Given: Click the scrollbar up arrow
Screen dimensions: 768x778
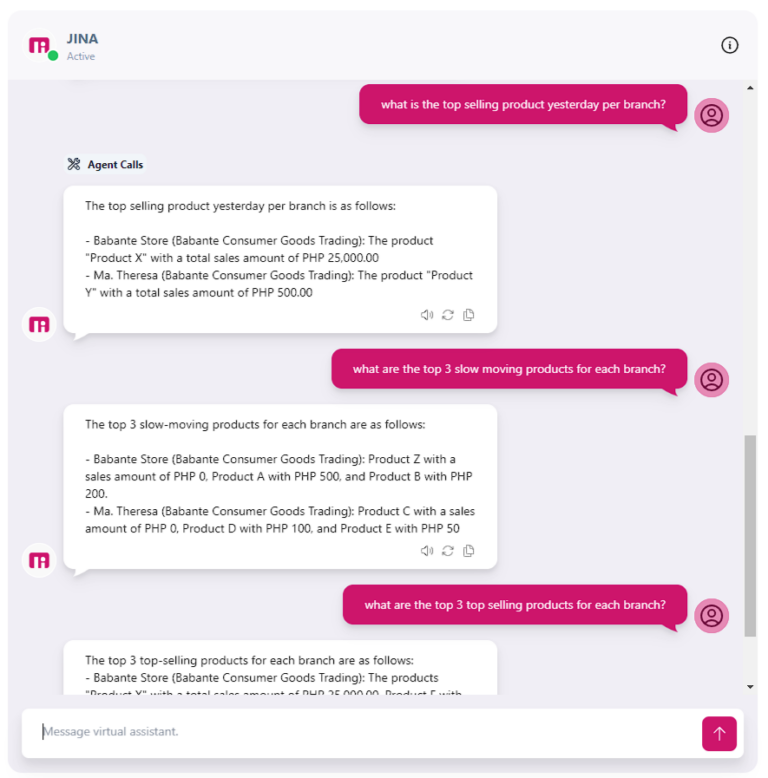Looking at the screenshot, I should pyautogui.click(x=750, y=88).
